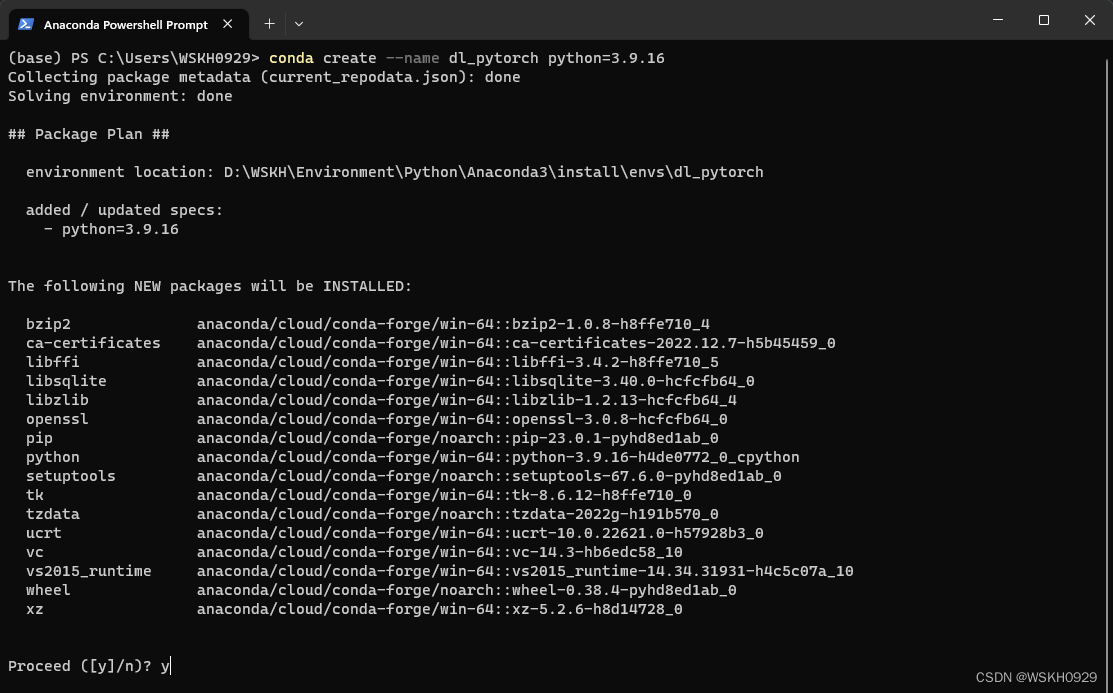Screen dimensions: 1113x693
Task: Click the 'ca-certificates' package name
Action: (x=93, y=343)
